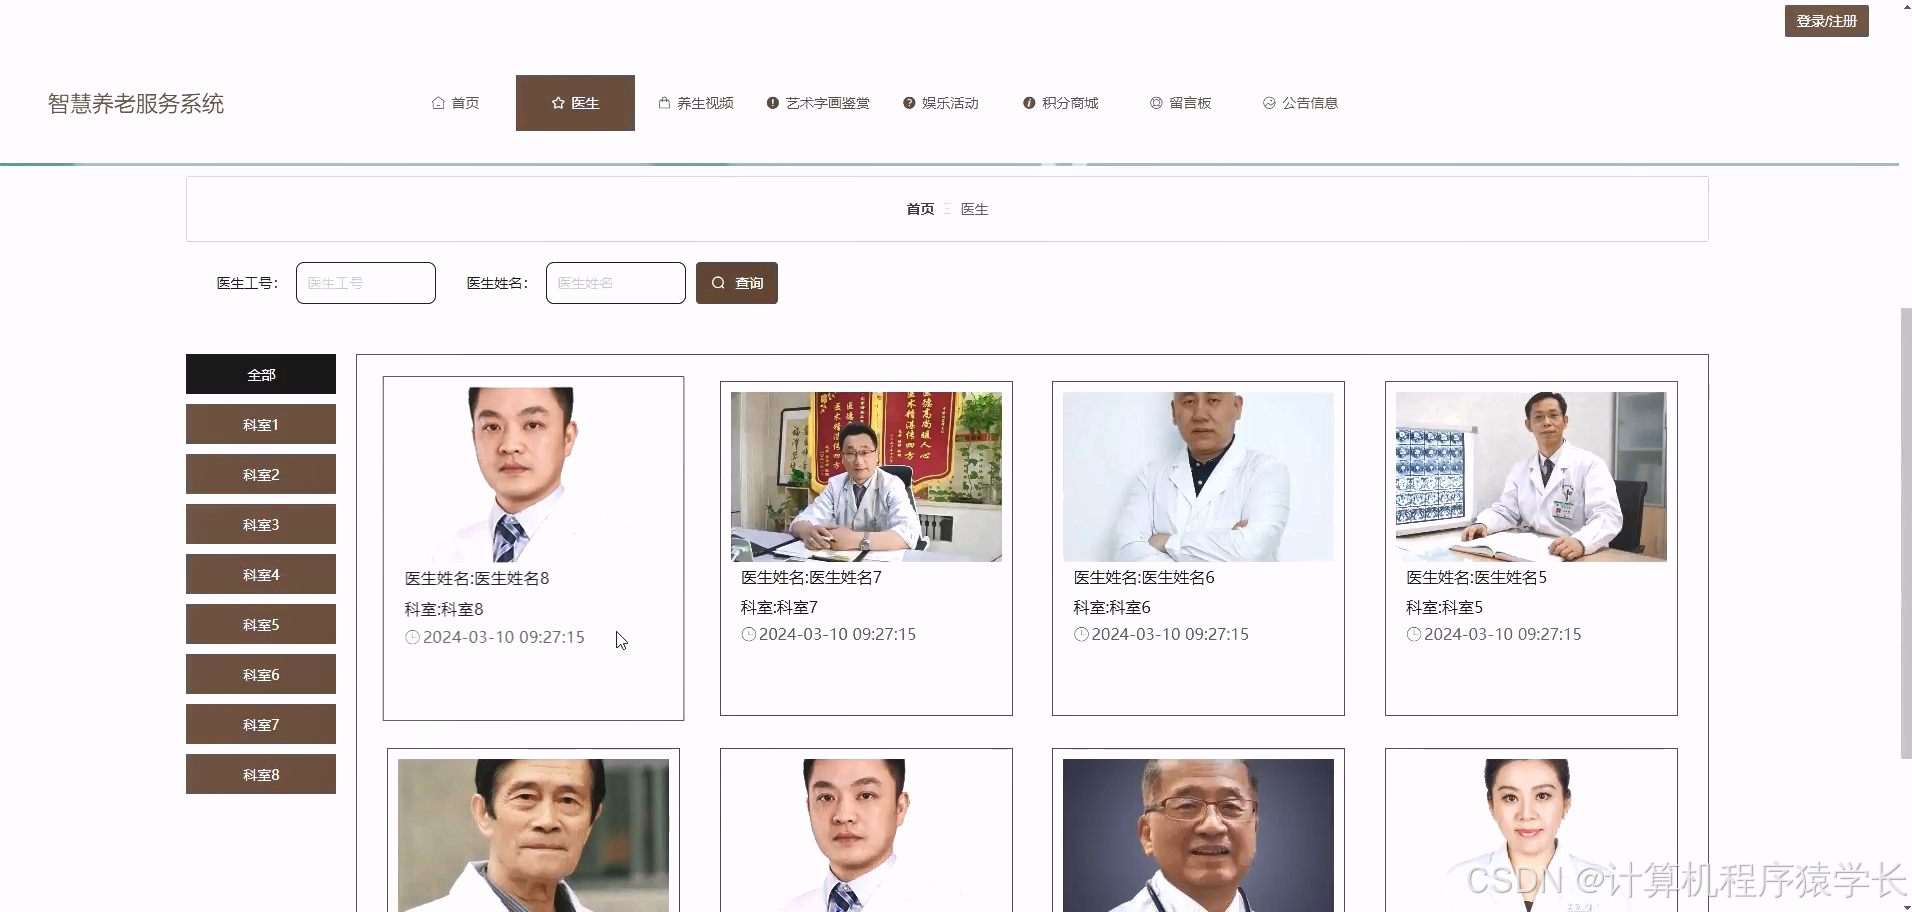Click the 登录/注册 button
The height and width of the screenshot is (912, 1912).
(x=1825, y=20)
